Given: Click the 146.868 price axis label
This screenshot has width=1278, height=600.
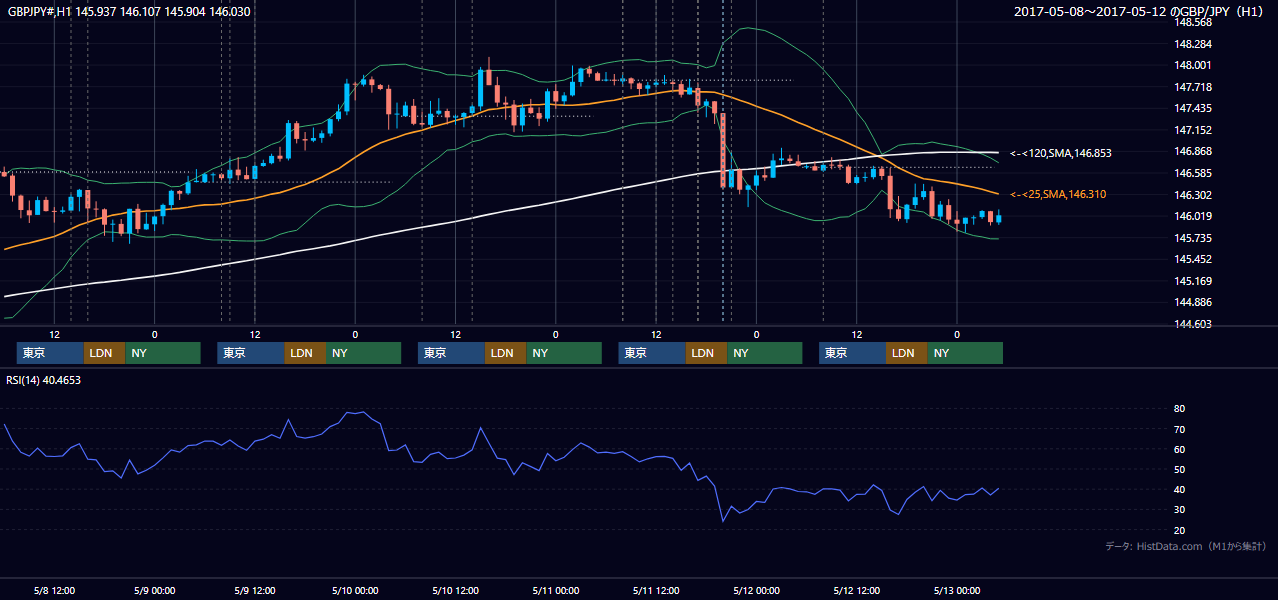Looking at the screenshot, I should [1192, 151].
